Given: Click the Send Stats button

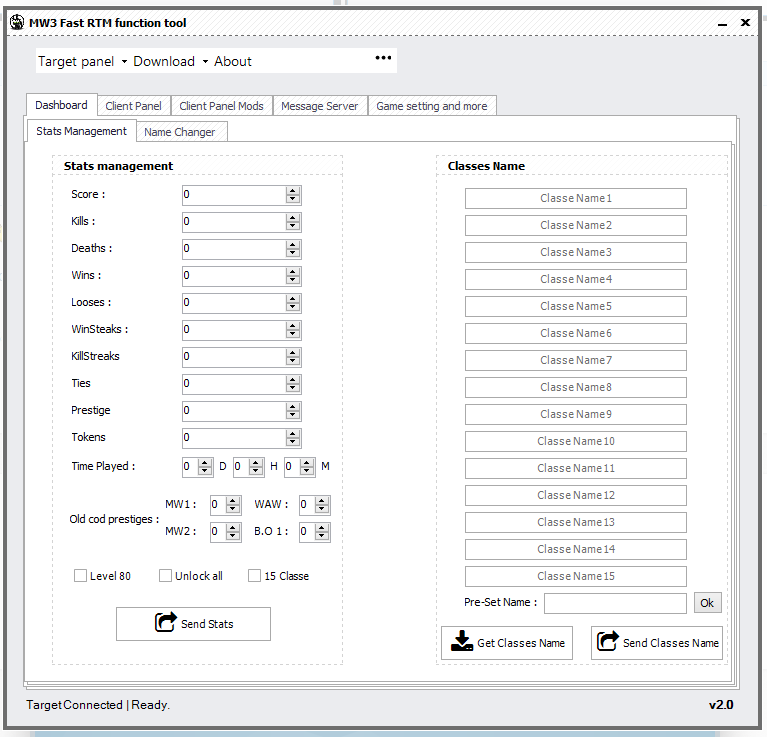Looking at the screenshot, I should tap(193, 624).
